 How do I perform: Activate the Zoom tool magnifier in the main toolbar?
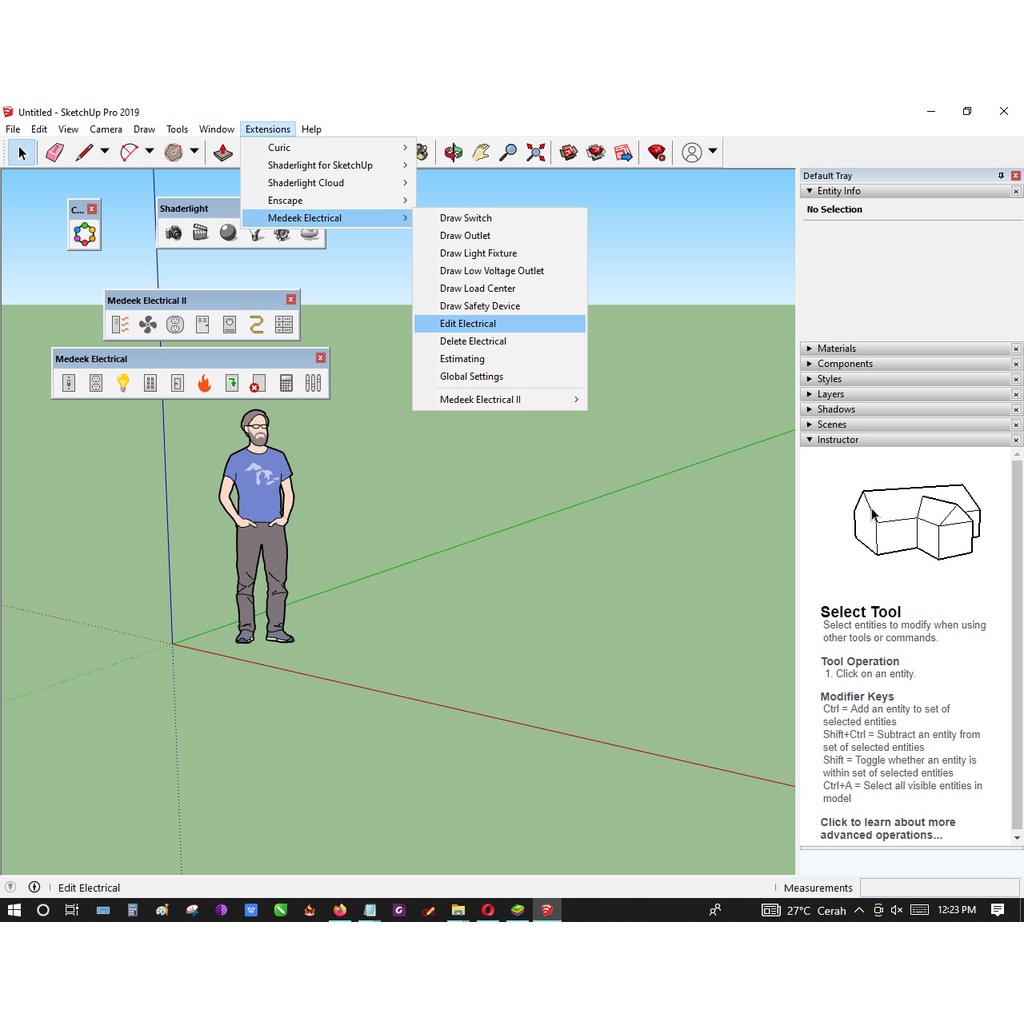coord(507,152)
